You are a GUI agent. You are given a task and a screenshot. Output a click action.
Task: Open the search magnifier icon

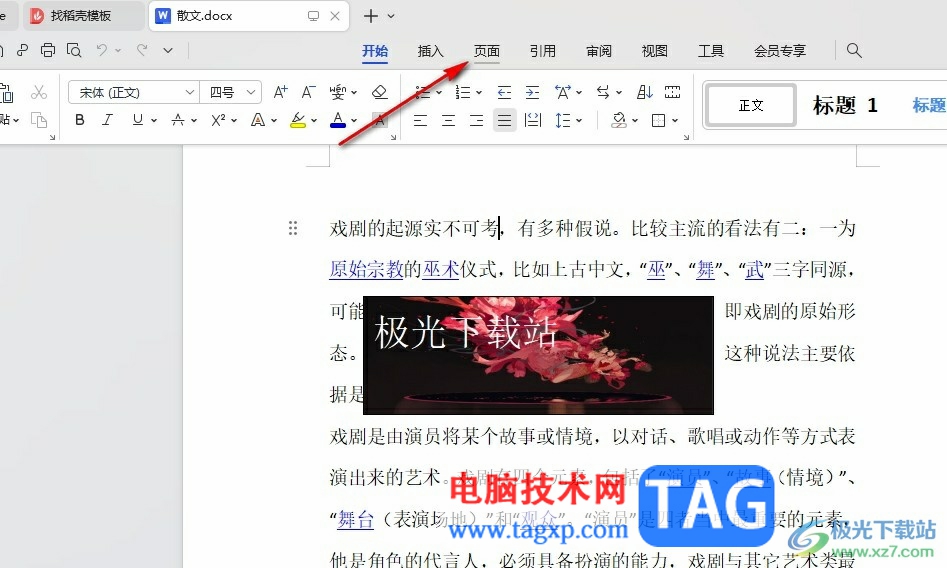853,50
